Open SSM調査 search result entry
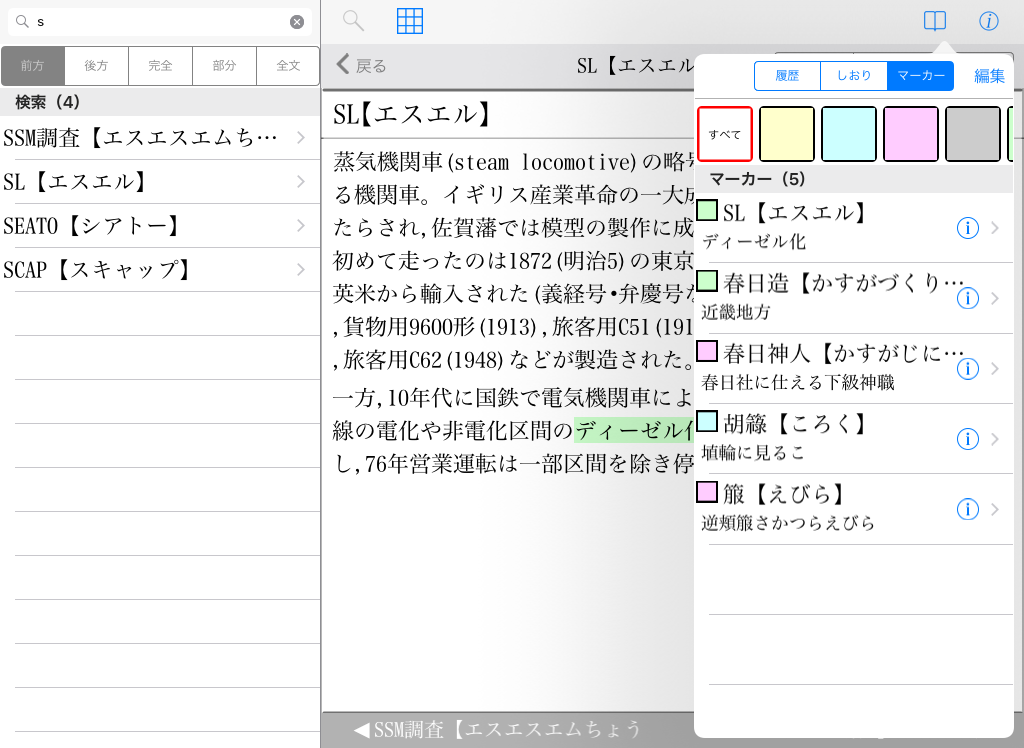Image resolution: width=1024 pixels, height=748 pixels. pos(150,138)
